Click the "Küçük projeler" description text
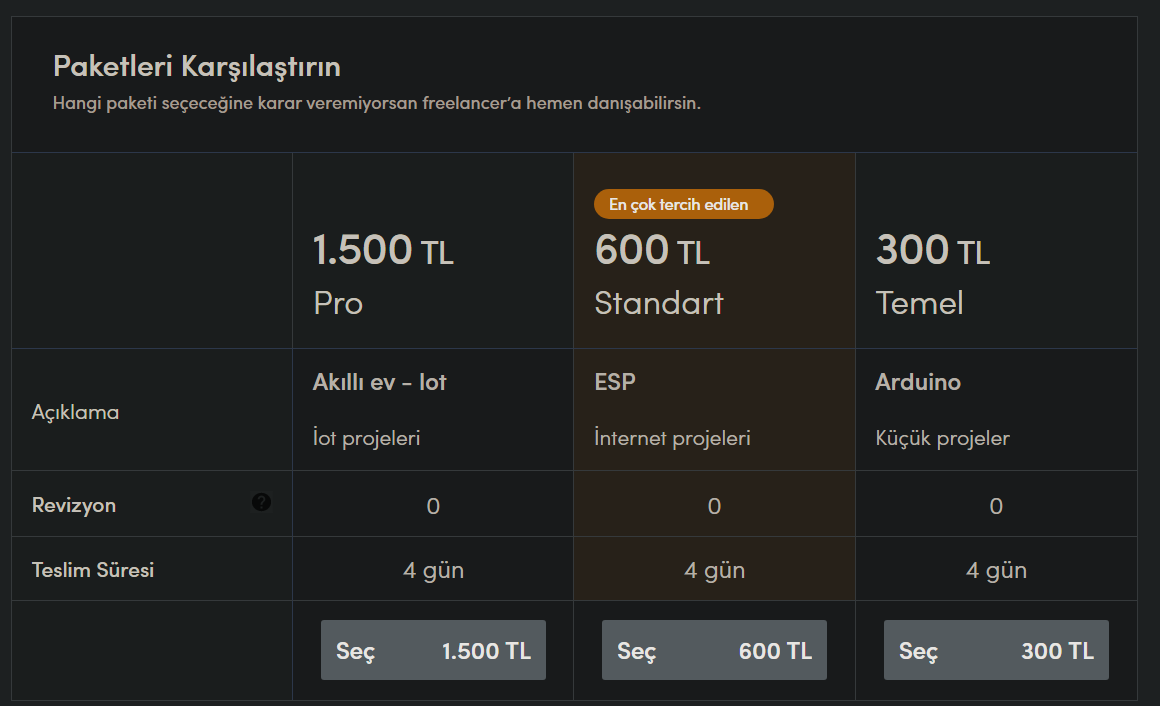 pyautogui.click(x=942, y=438)
